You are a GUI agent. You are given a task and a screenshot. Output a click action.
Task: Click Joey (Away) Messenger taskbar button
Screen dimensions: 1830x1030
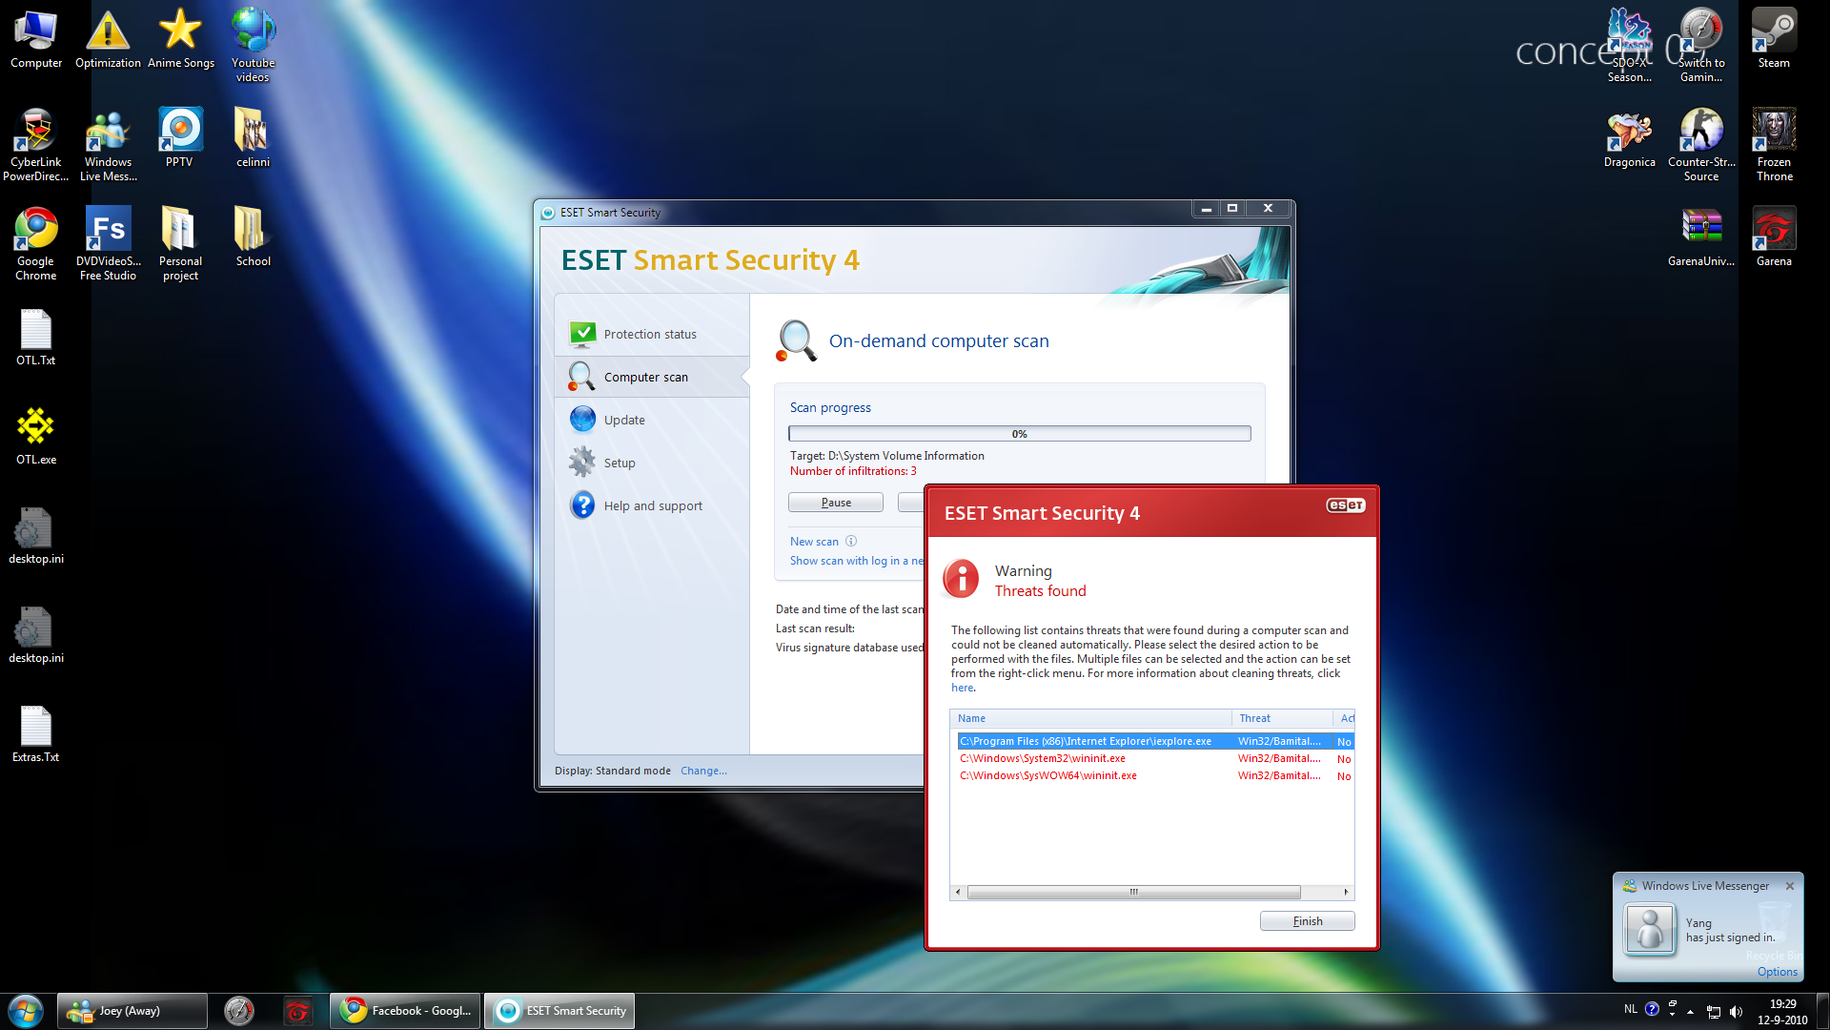pos(132,1011)
